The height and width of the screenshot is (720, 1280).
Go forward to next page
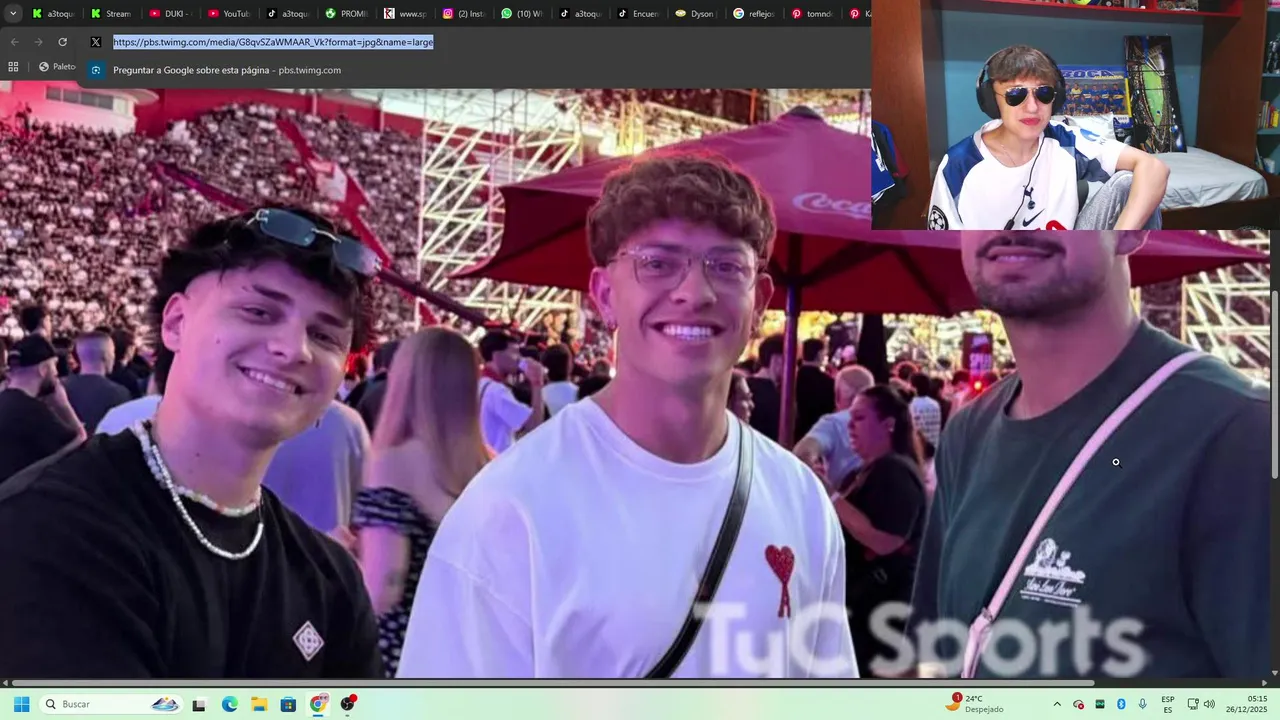click(x=38, y=42)
